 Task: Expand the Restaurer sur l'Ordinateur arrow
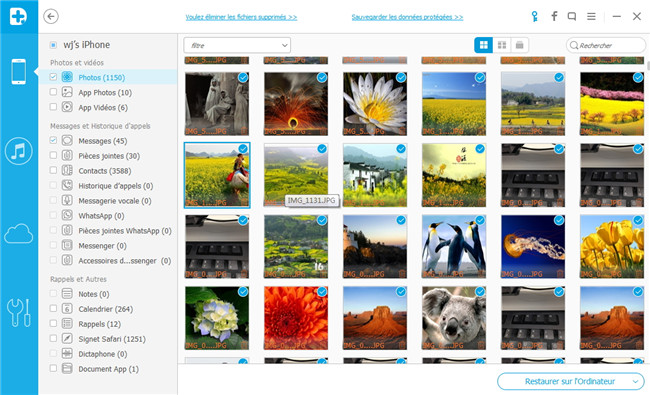(x=635, y=381)
